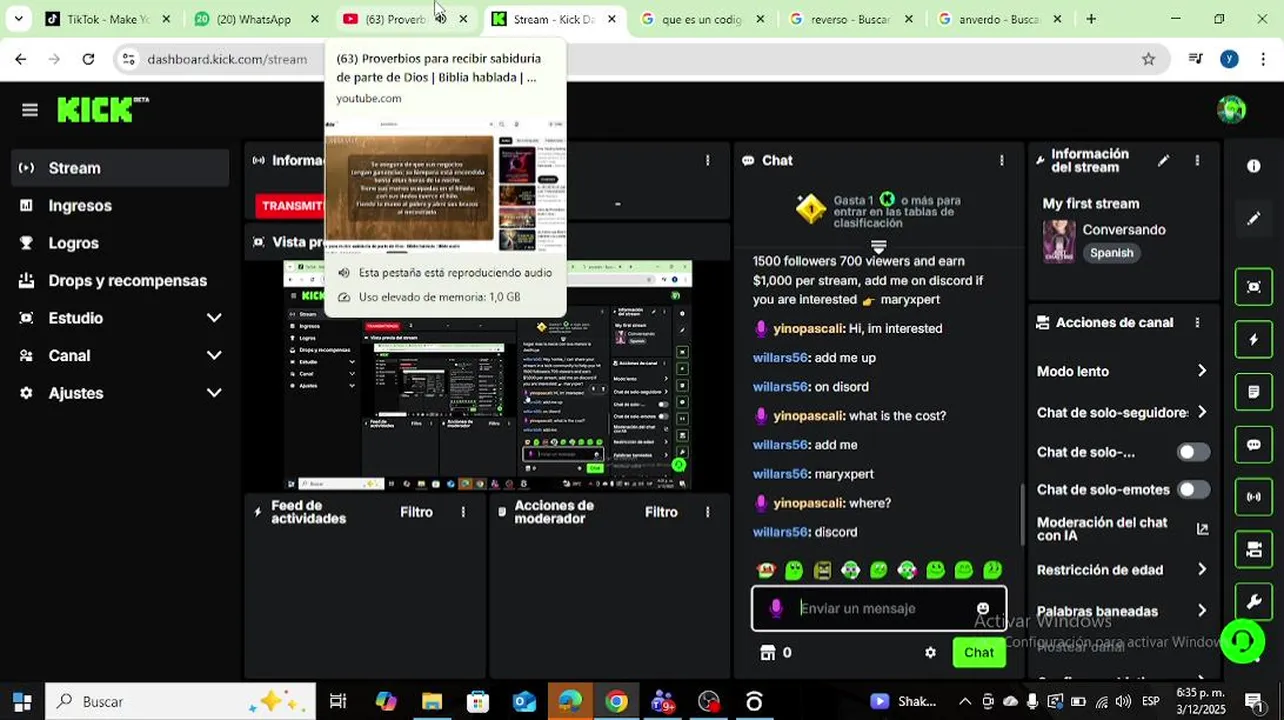Open Palabras baneadas options chevron
The height and width of the screenshot is (720, 1284).
pyautogui.click(x=1202, y=611)
